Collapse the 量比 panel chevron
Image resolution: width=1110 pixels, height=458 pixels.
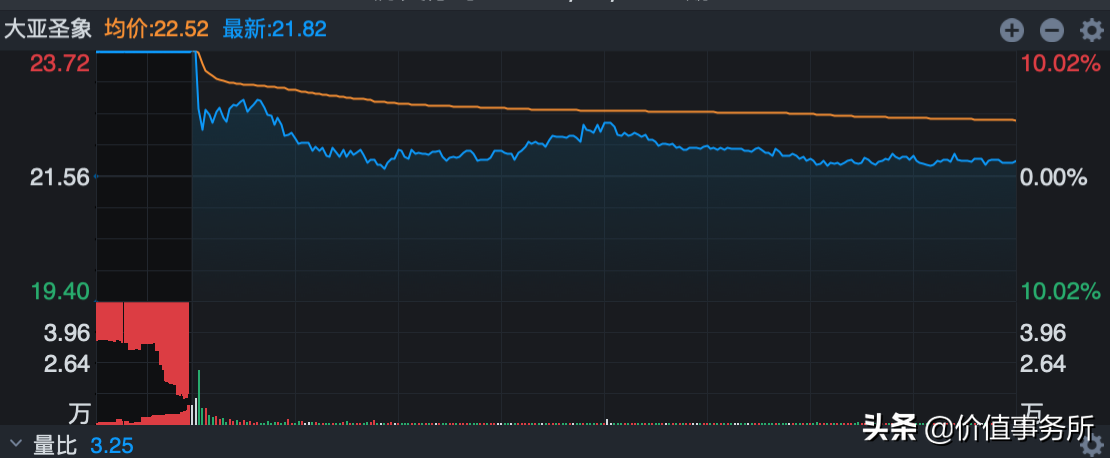pyautogui.click(x=16, y=445)
